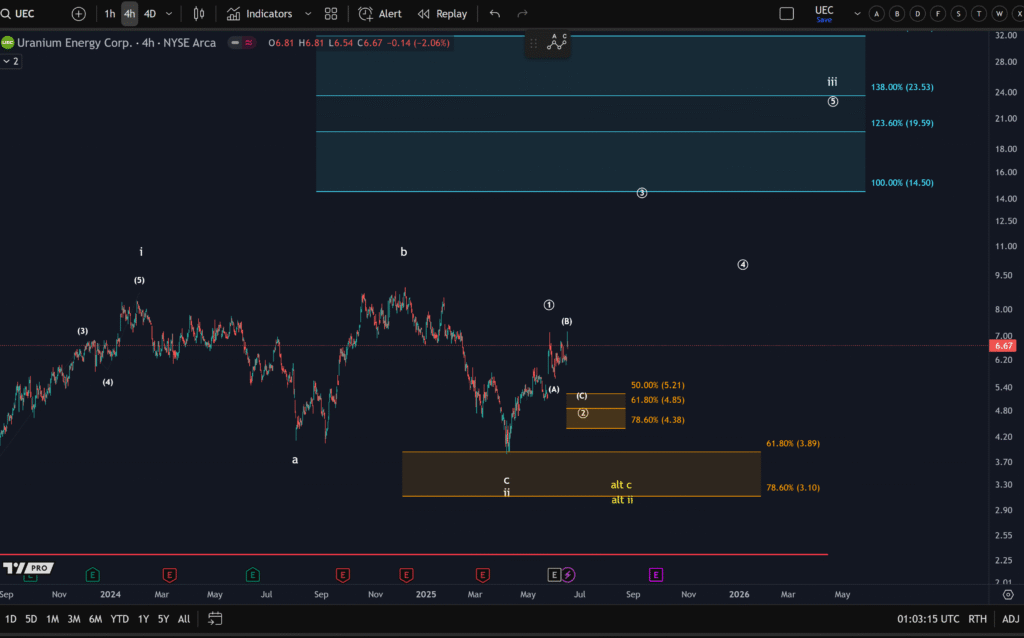
Task: Open the Indicators dialog
Action: point(259,14)
